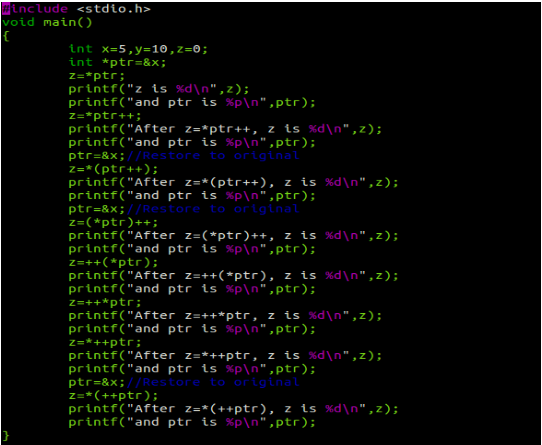
Task: Click the z=++*ptr; statement
Action: (105, 303)
